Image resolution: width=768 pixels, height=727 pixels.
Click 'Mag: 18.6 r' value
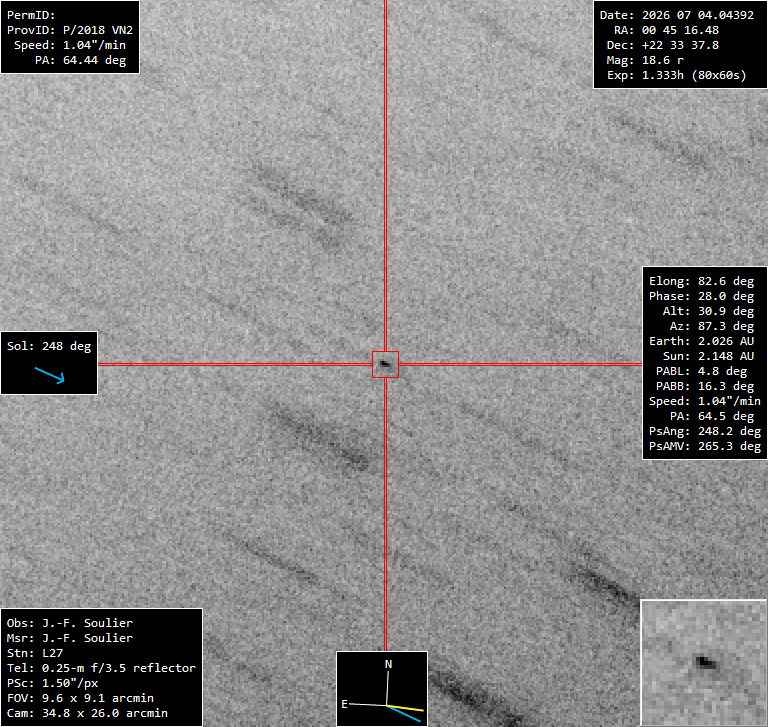coord(645,60)
